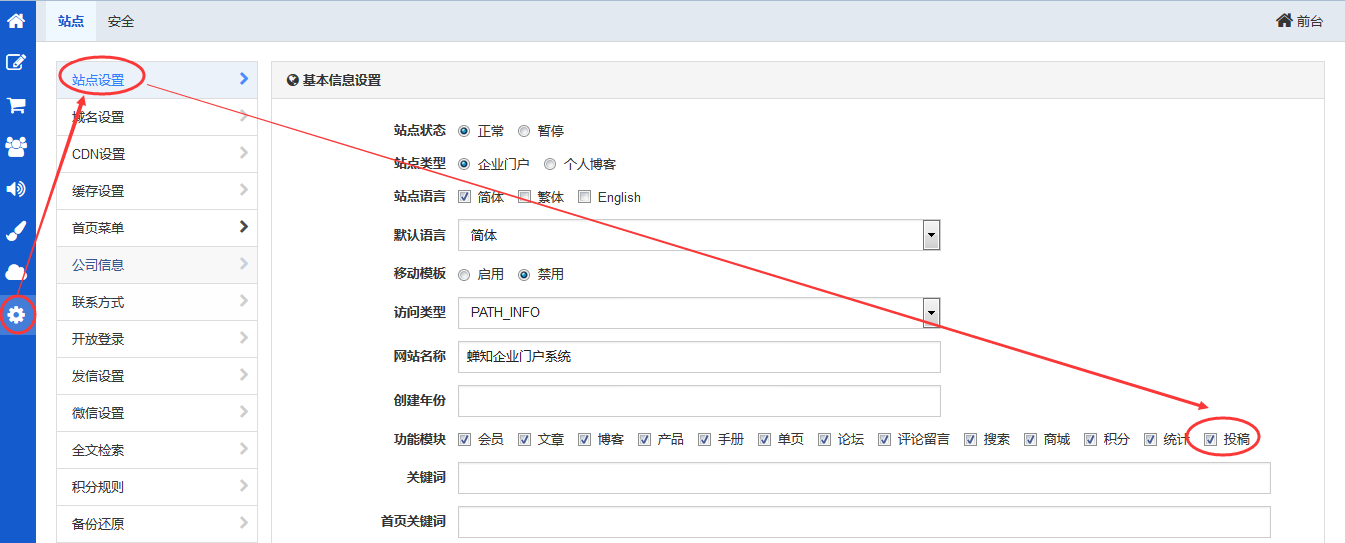Switch to the 站点 tab
Viewport: 1345px width, 543px height.
click(x=71, y=21)
